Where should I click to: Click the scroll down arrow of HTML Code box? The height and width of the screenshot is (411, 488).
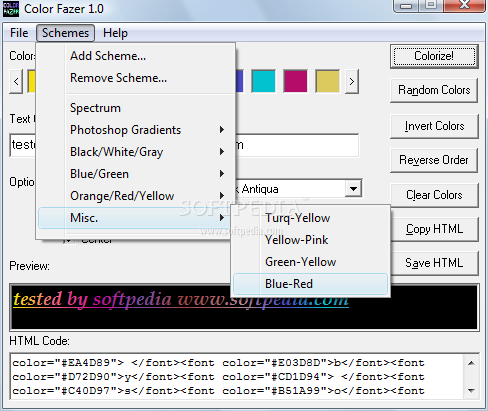point(471,391)
